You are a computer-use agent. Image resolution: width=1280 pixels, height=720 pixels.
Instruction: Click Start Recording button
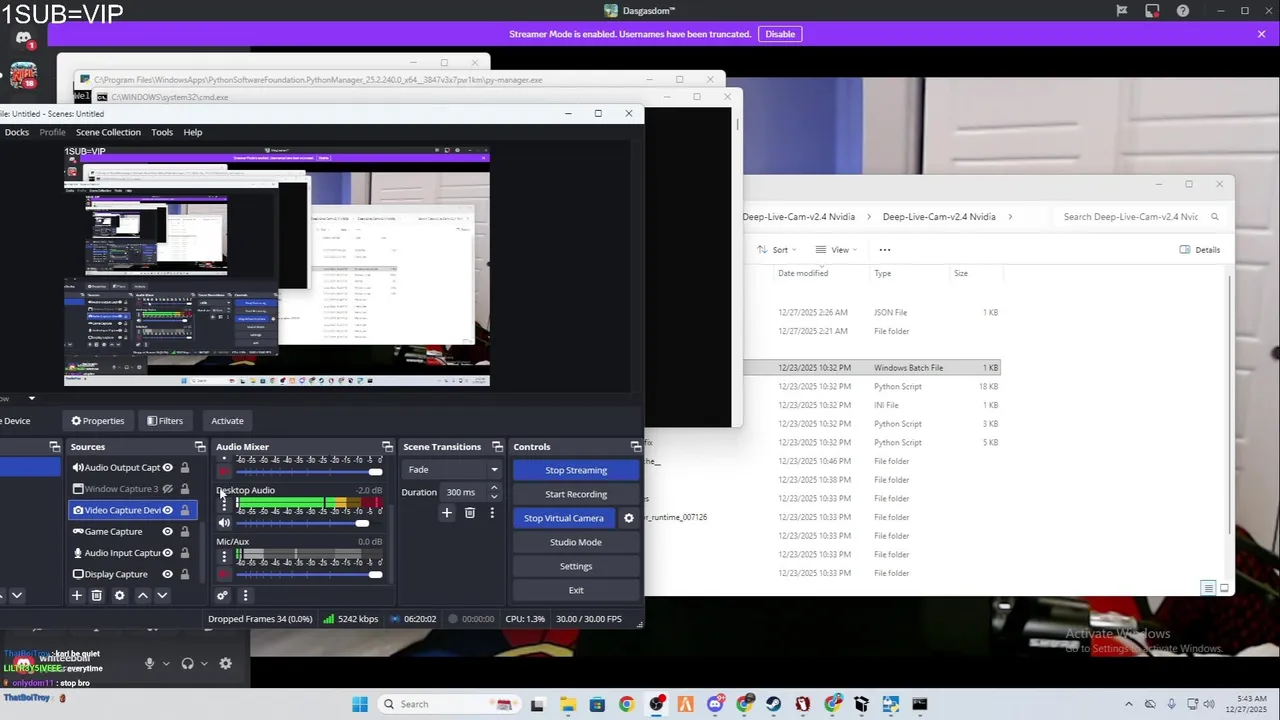pyautogui.click(x=576, y=494)
